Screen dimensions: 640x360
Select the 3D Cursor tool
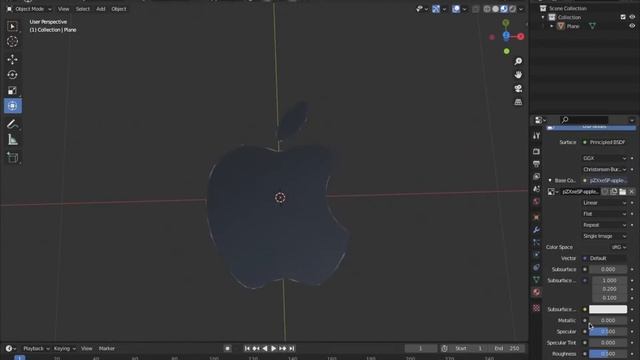12,41
